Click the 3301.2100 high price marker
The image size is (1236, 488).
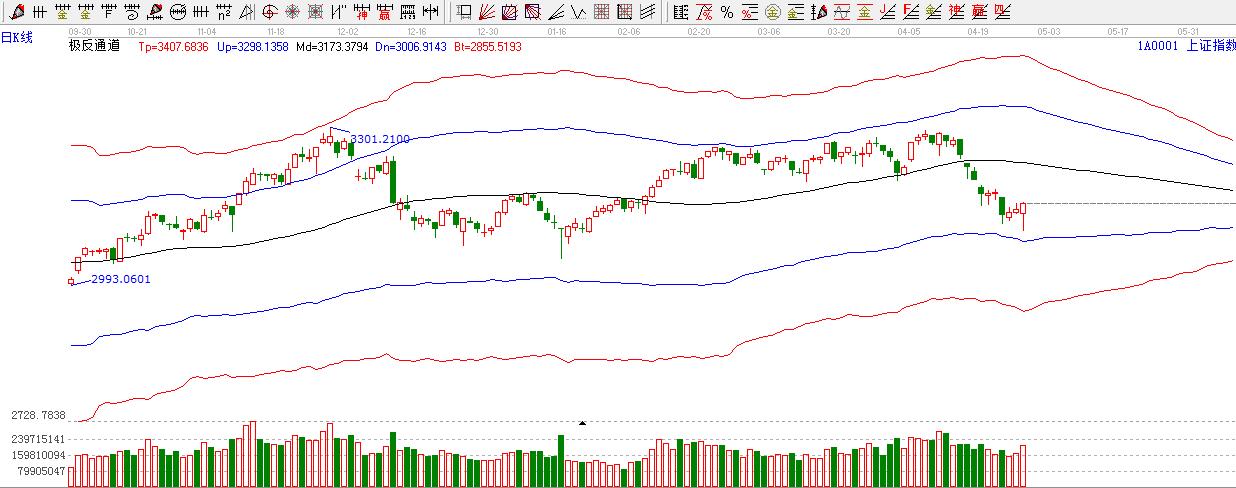(x=380, y=139)
